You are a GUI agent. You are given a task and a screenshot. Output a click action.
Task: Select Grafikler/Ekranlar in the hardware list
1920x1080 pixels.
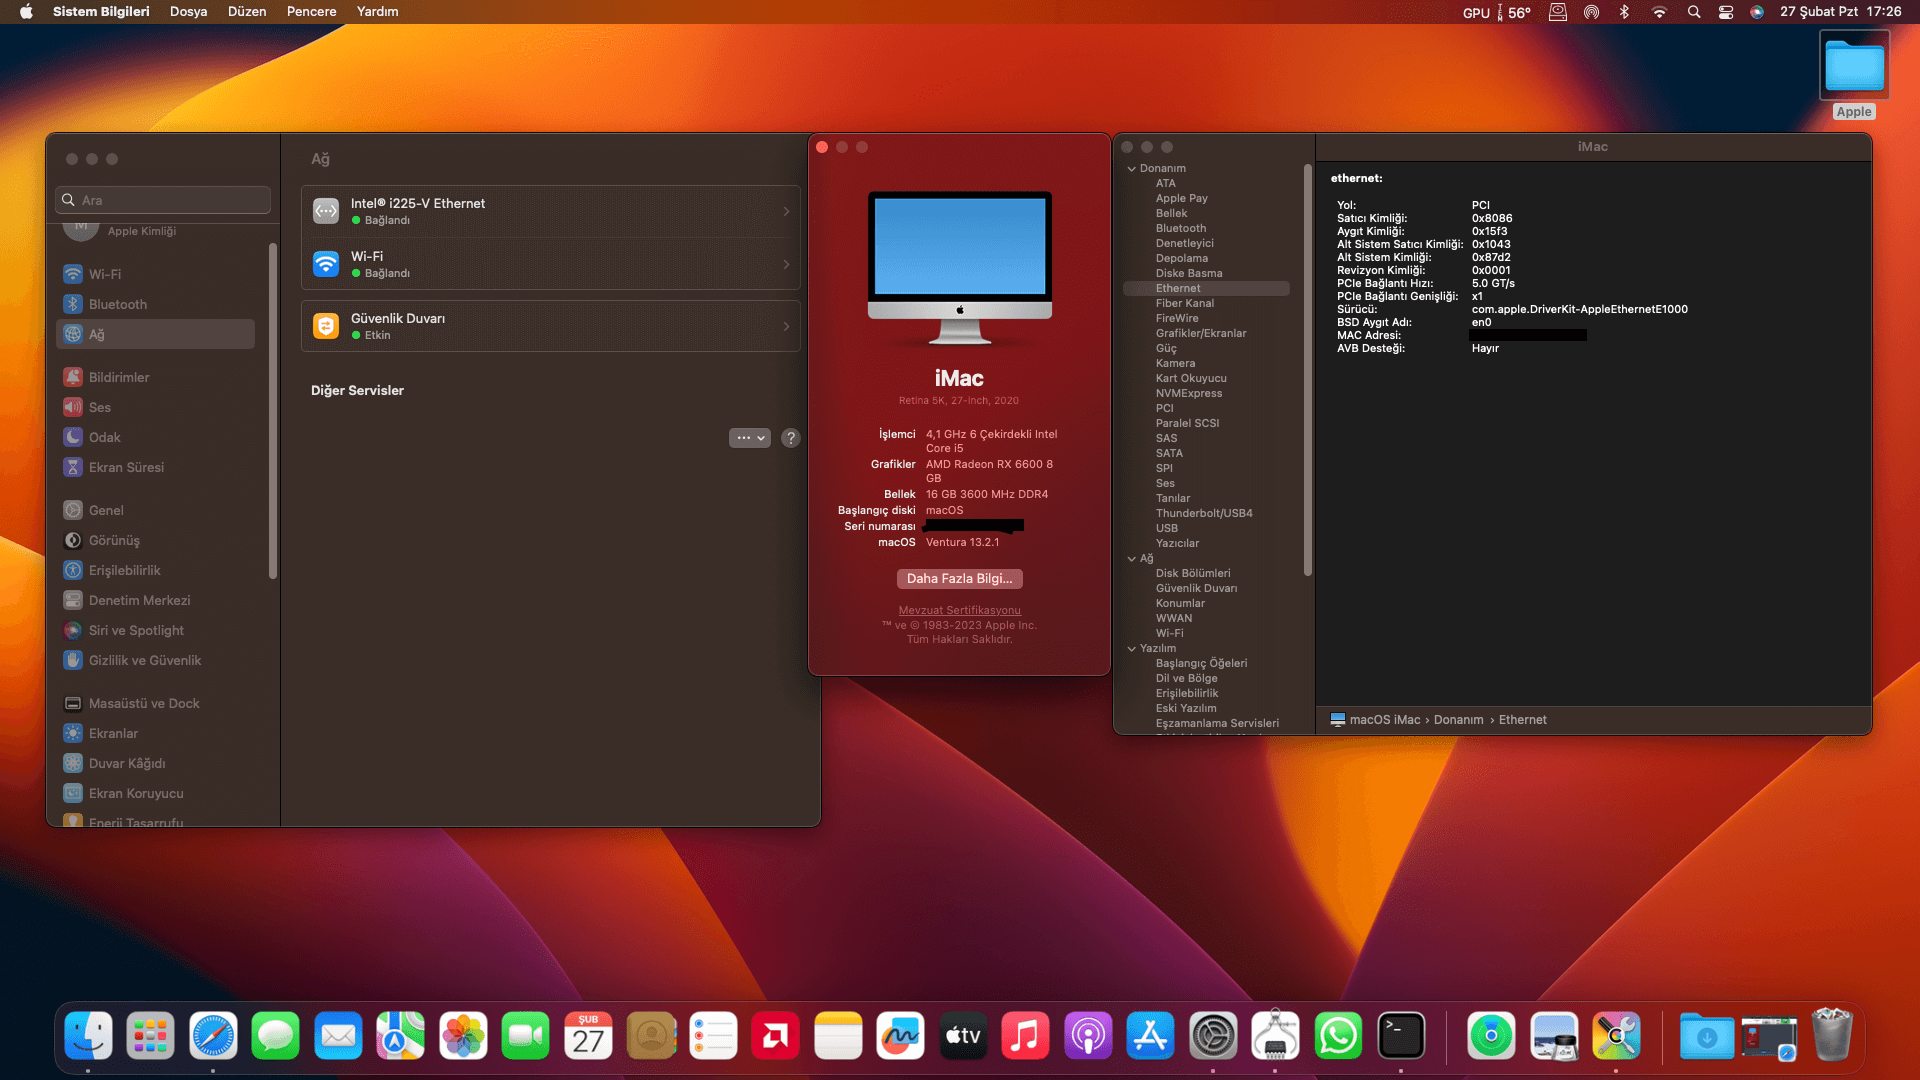pyautogui.click(x=1201, y=334)
